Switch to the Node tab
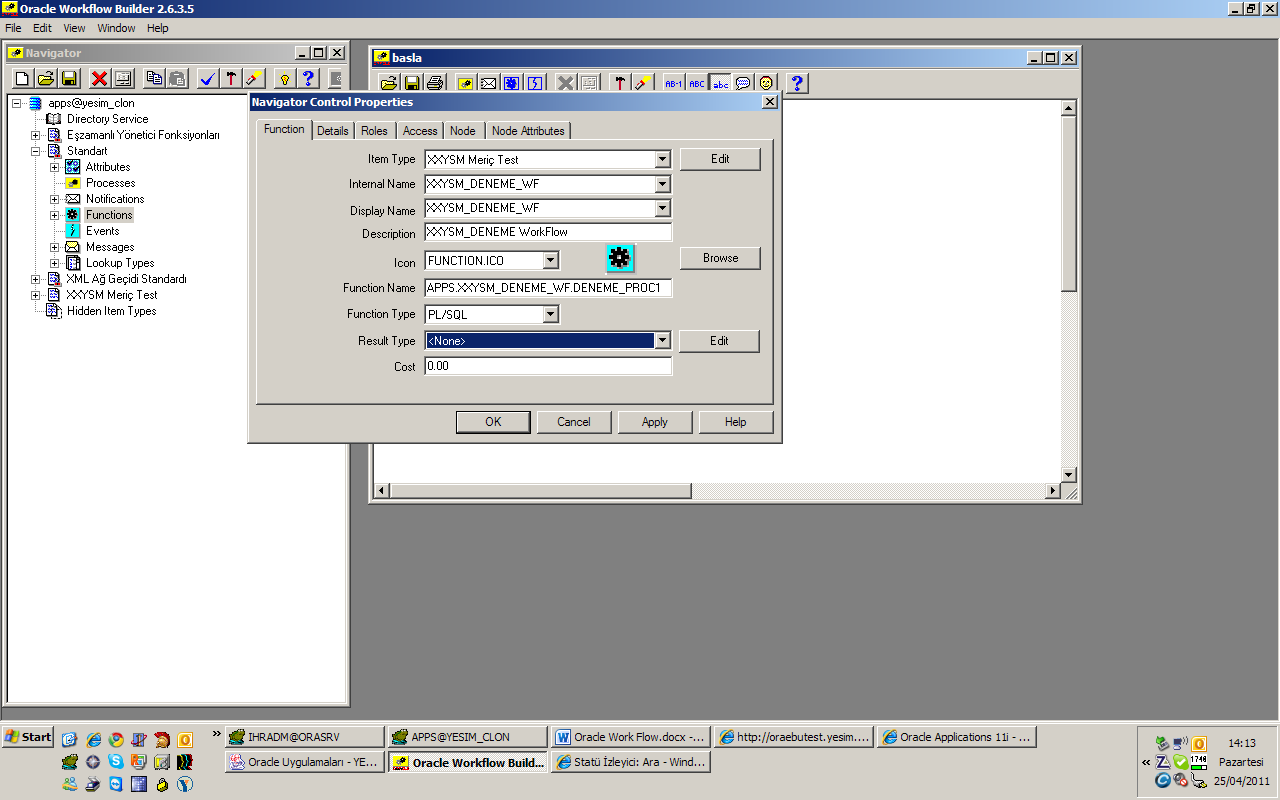 (463, 131)
